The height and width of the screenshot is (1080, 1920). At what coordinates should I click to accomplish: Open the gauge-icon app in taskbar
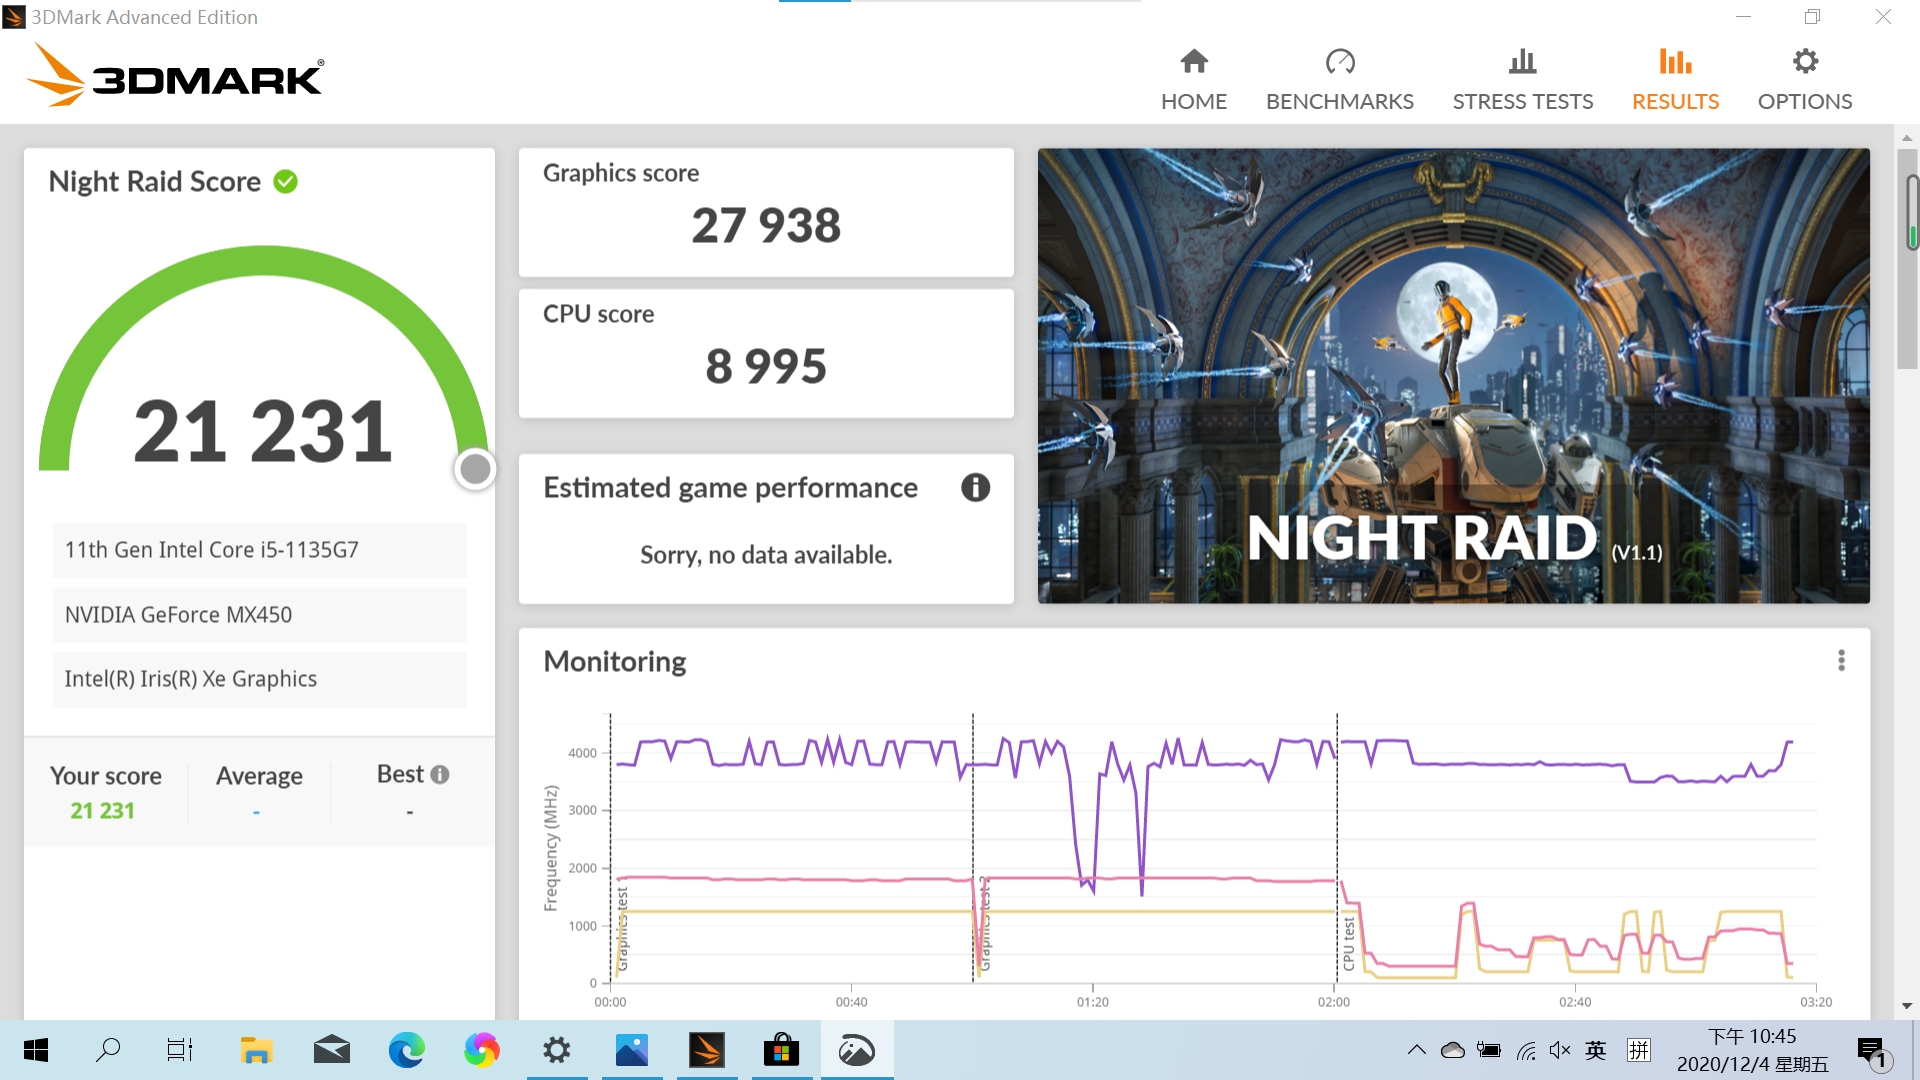857,1050
